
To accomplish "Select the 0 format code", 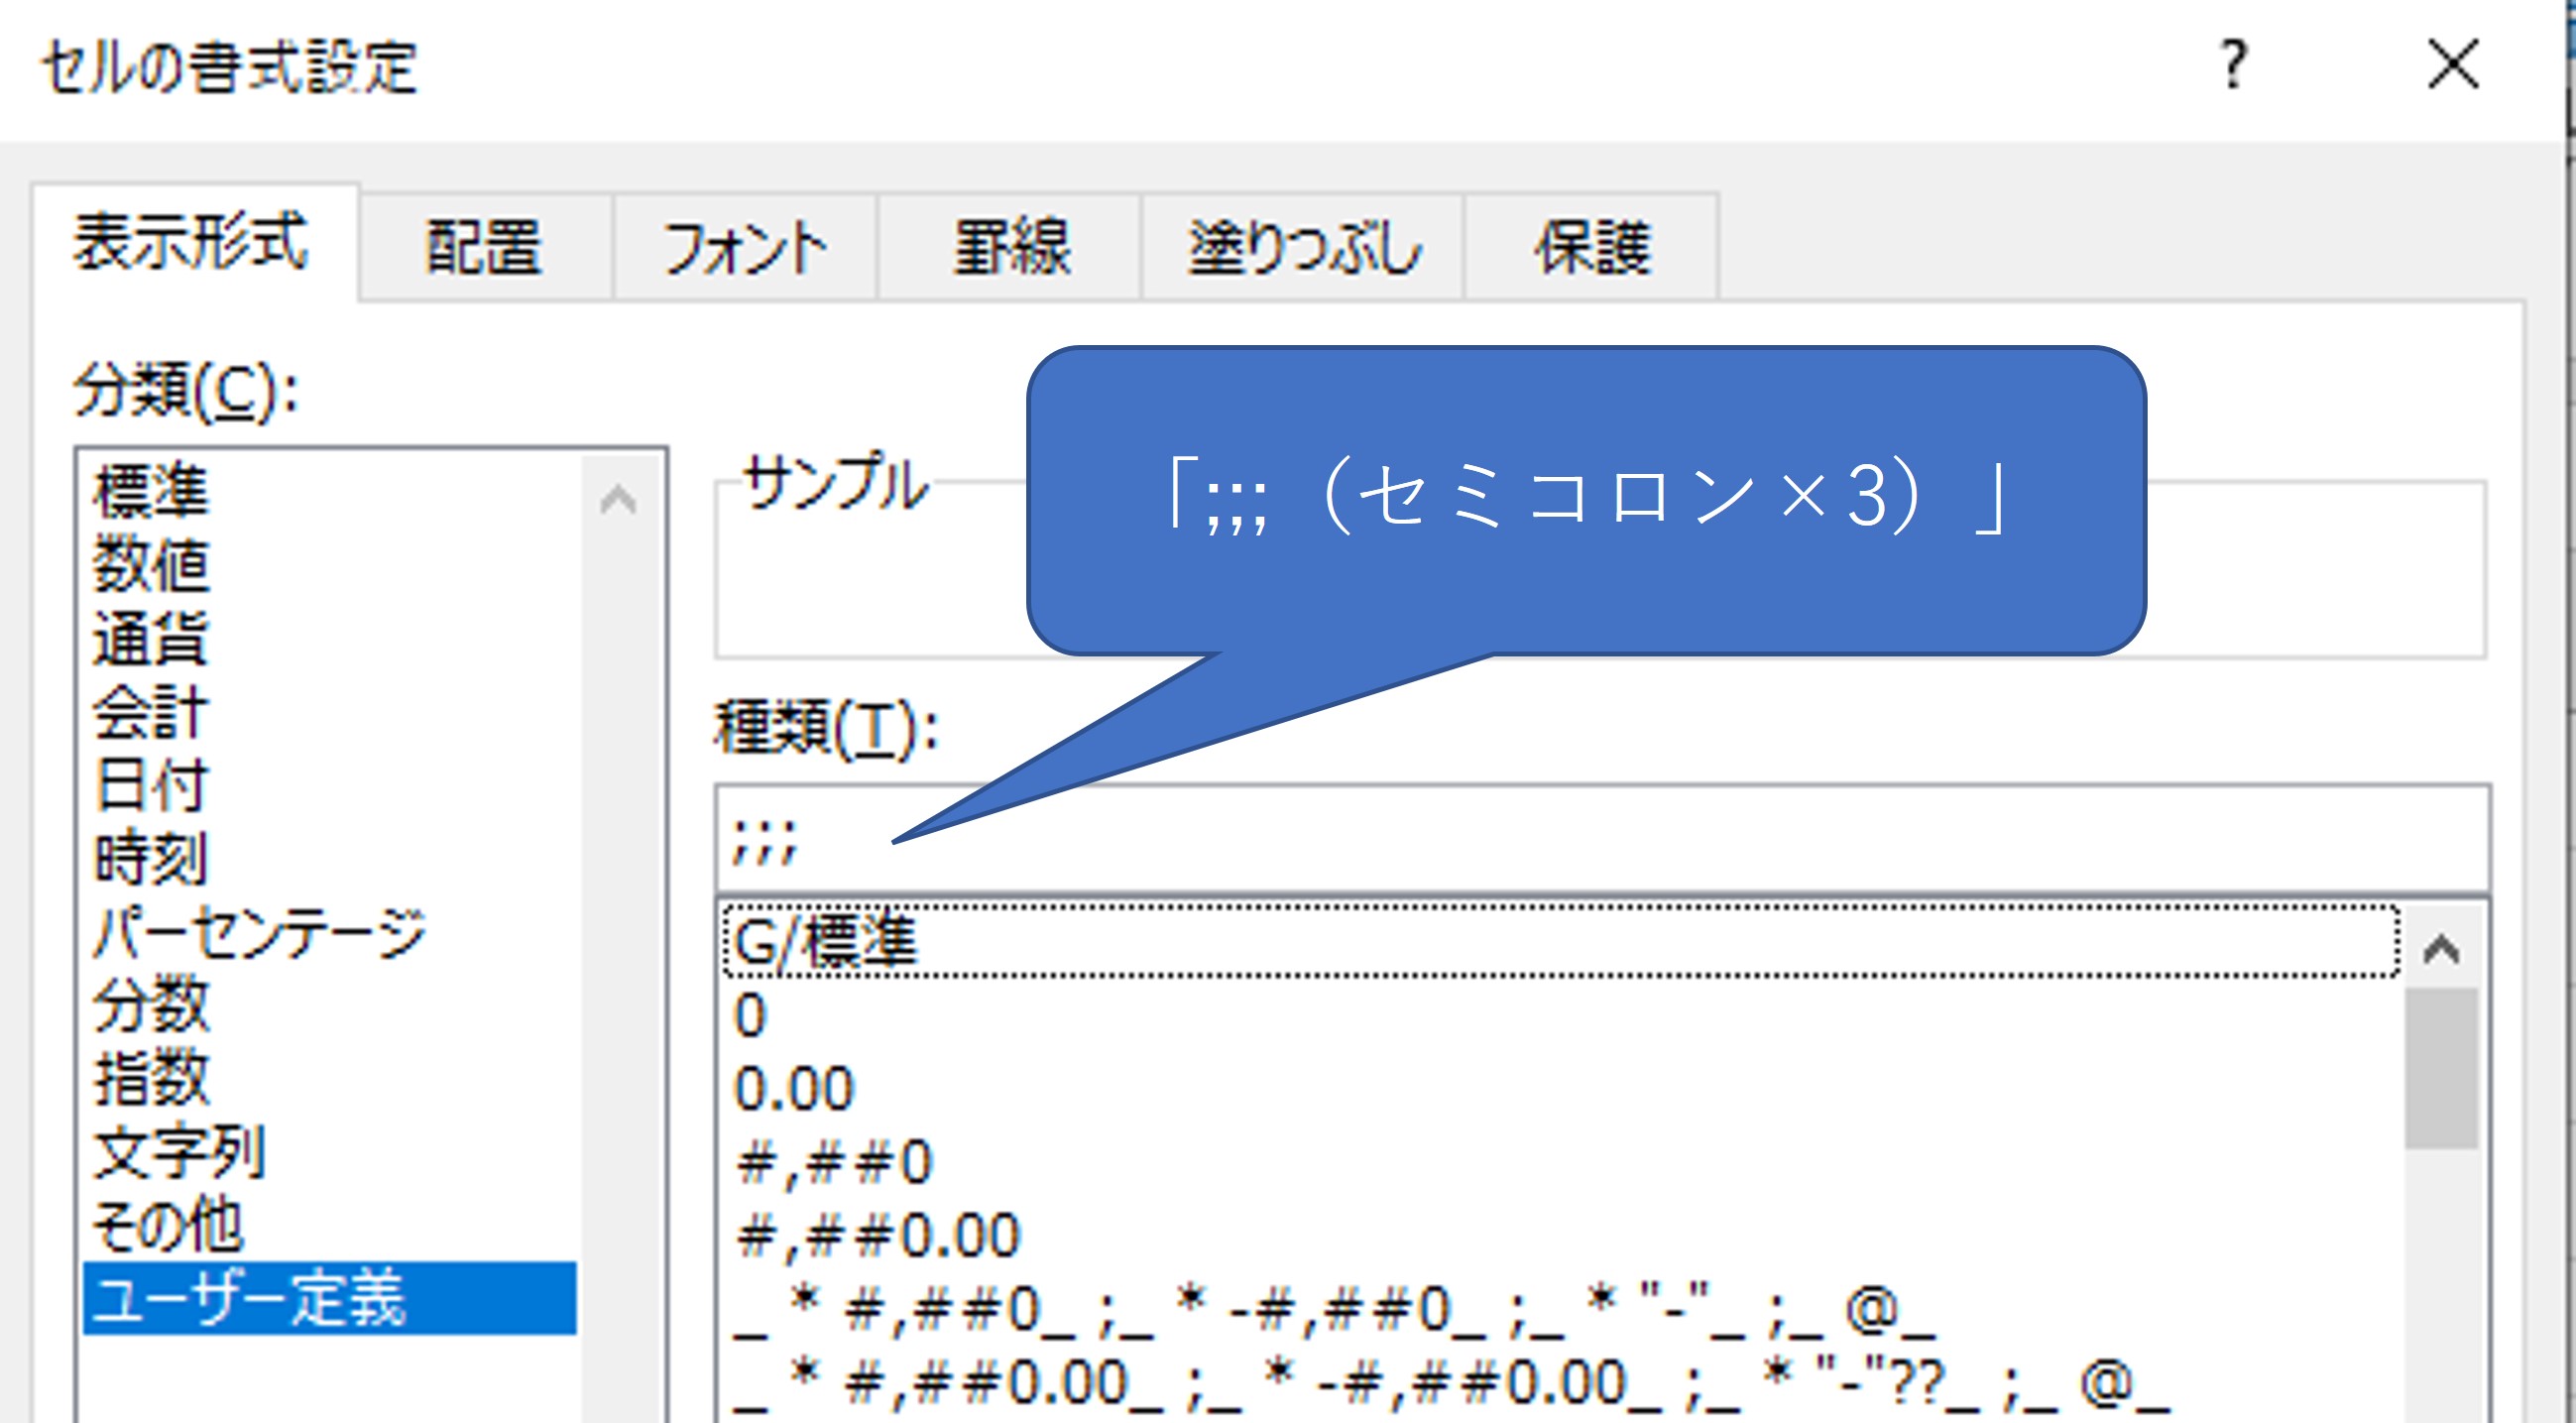I will [1561, 1015].
